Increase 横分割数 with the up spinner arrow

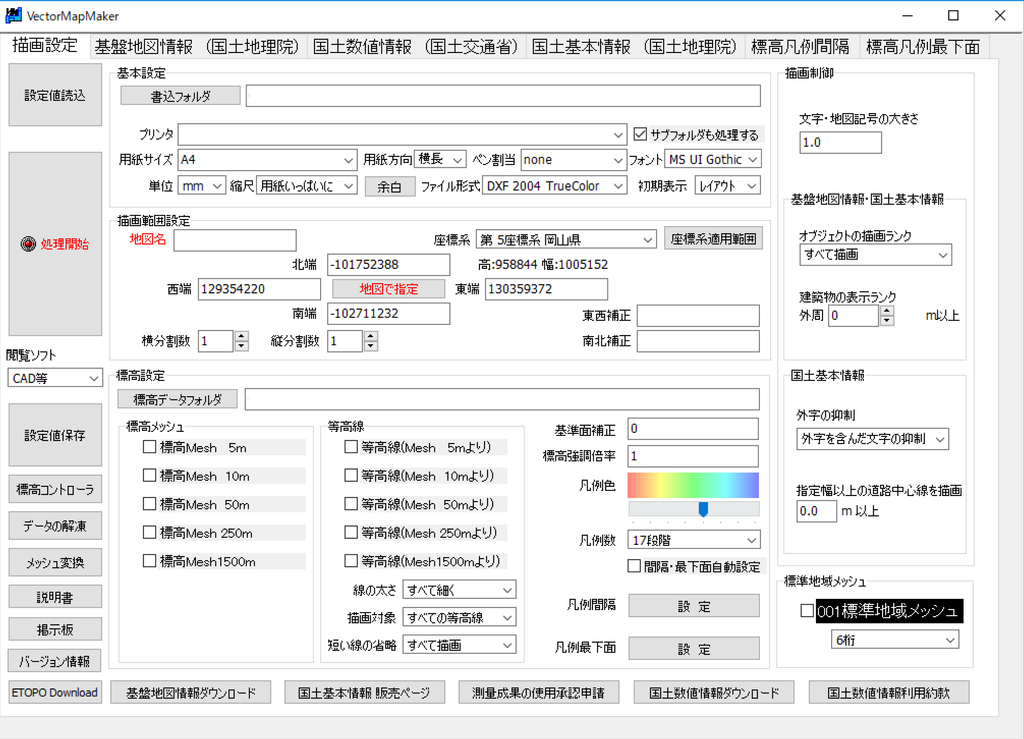click(x=241, y=336)
